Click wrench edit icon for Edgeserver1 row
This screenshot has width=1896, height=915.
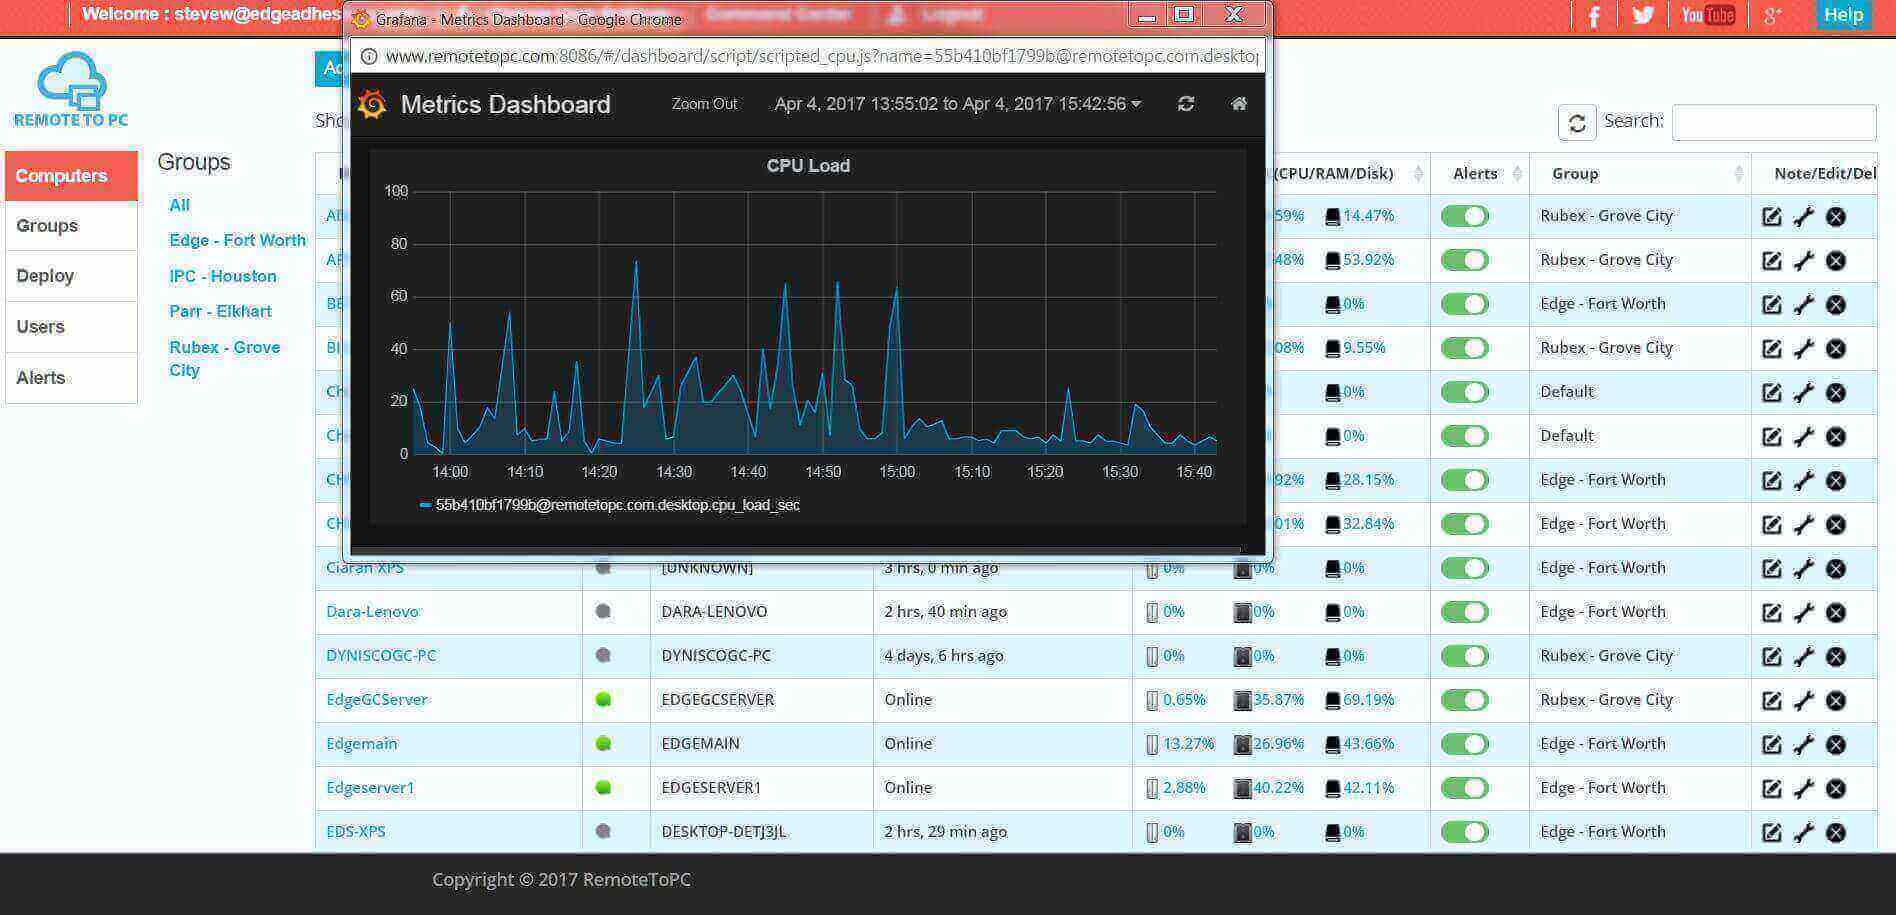click(x=1803, y=788)
